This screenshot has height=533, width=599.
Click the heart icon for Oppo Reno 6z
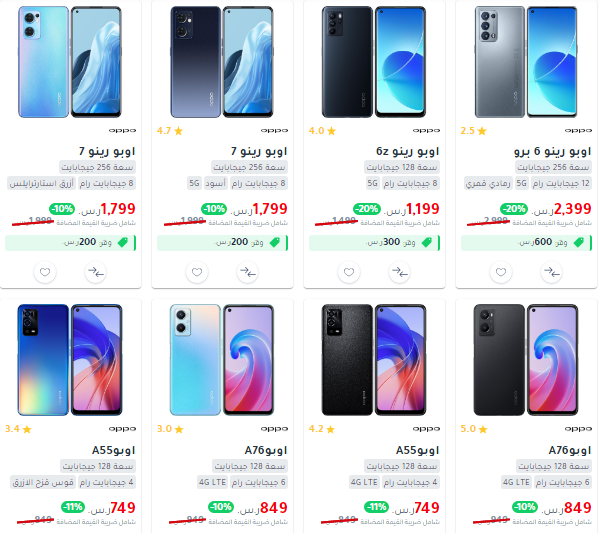coord(349,272)
